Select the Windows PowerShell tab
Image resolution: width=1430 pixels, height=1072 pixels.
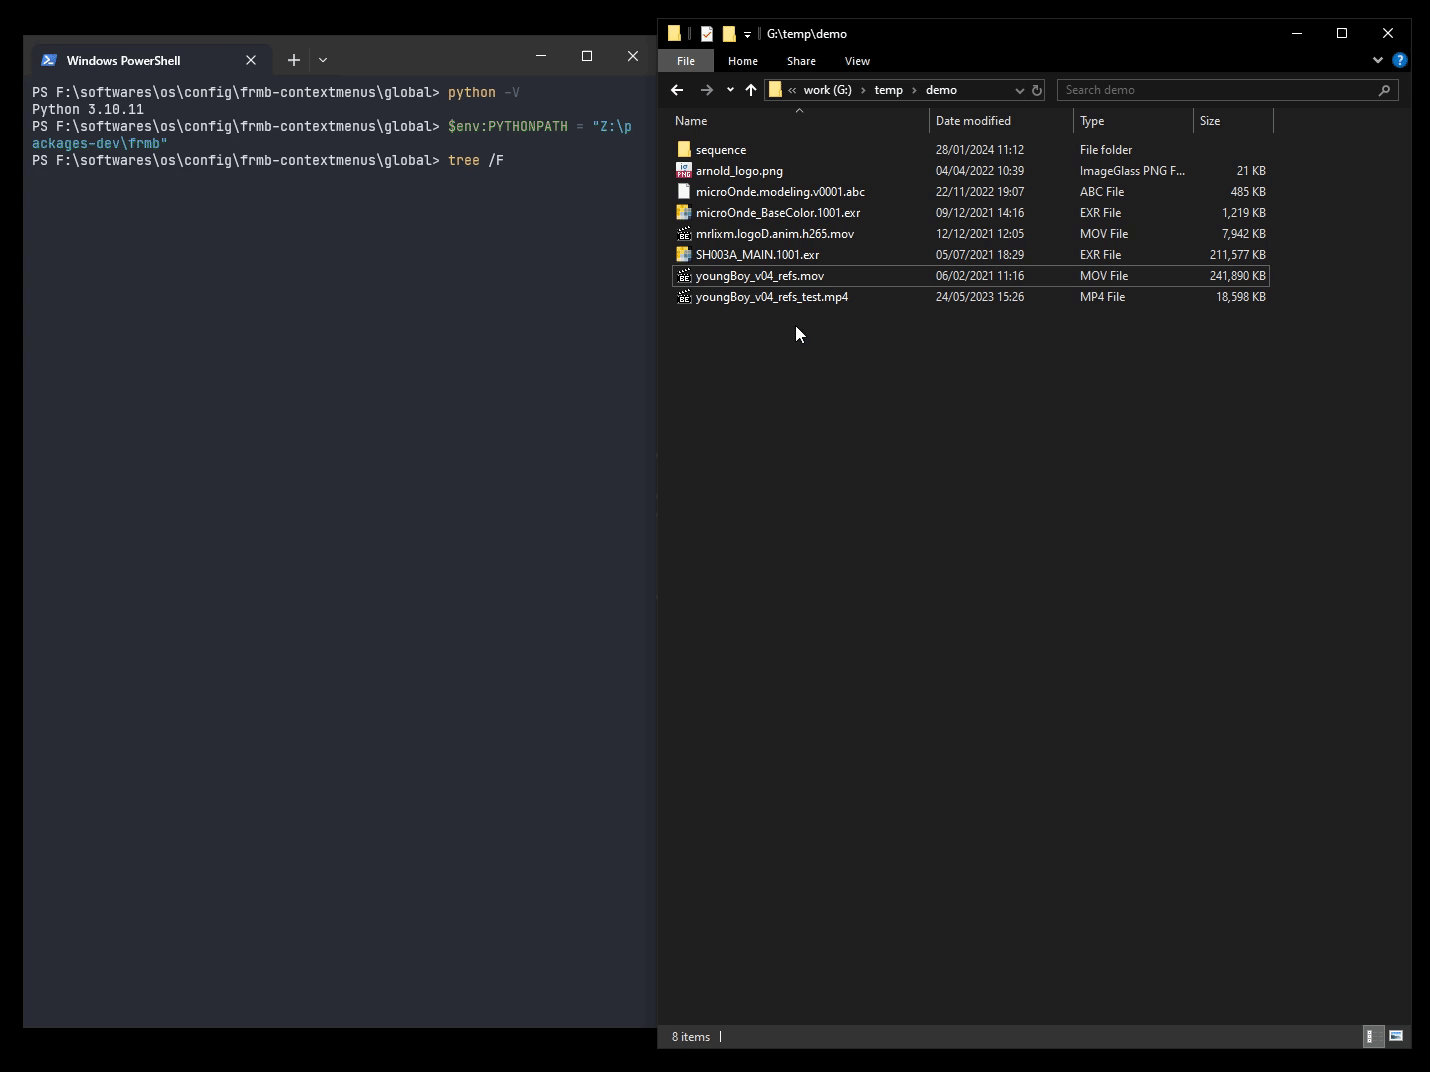[150, 60]
